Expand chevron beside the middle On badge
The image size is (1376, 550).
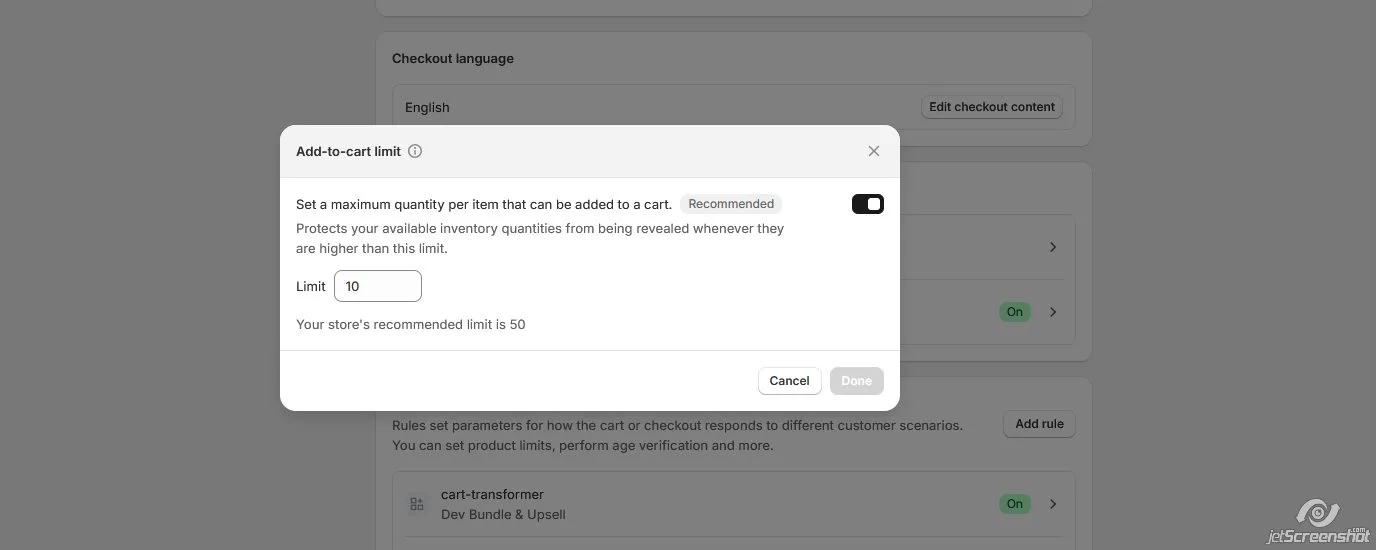tap(1053, 312)
